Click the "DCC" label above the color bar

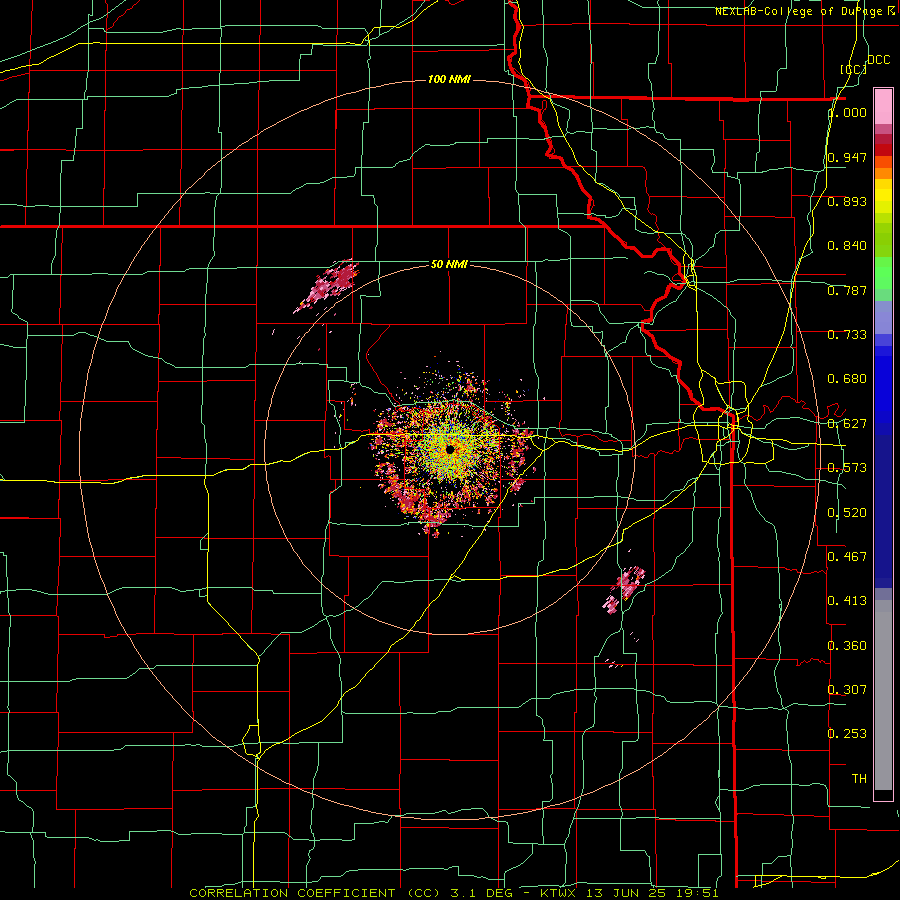tap(878, 60)
